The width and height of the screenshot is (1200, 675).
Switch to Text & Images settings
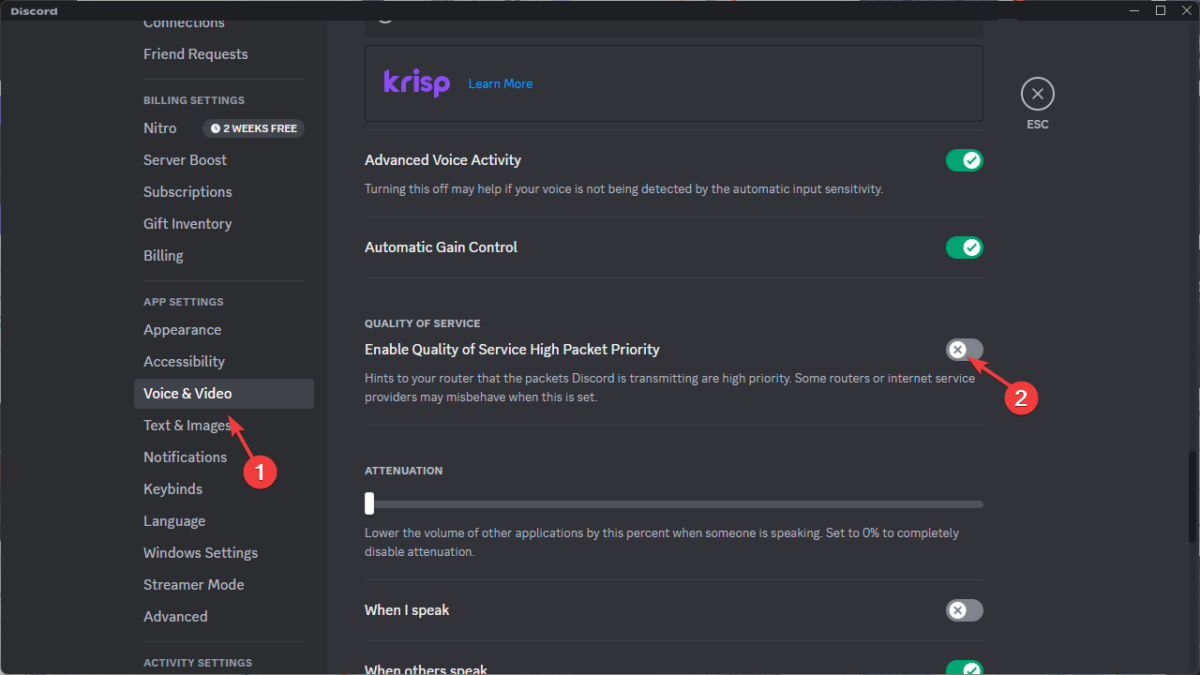click(x=188, y=425)
